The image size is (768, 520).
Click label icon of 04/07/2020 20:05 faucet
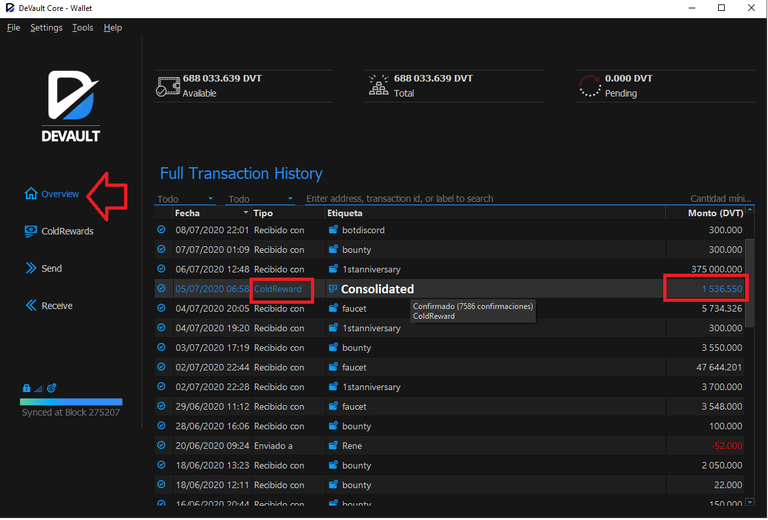point(333,308)
